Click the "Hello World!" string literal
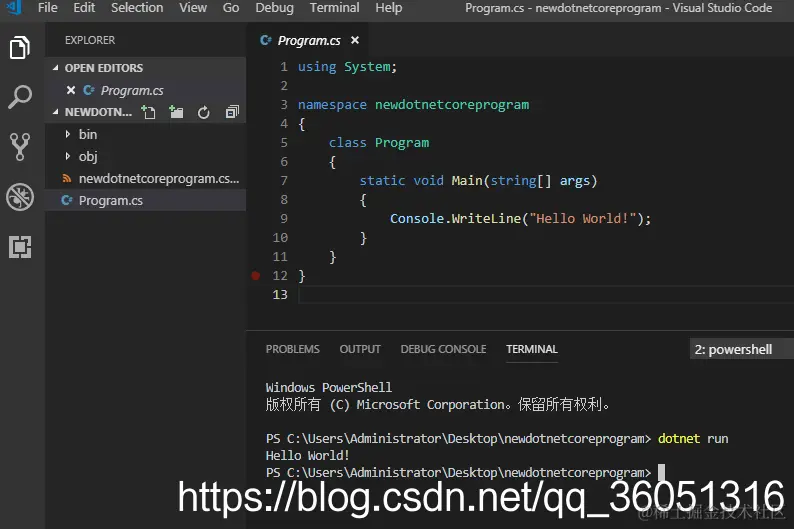The image size is (794, 529). click(x=582, y=218)
